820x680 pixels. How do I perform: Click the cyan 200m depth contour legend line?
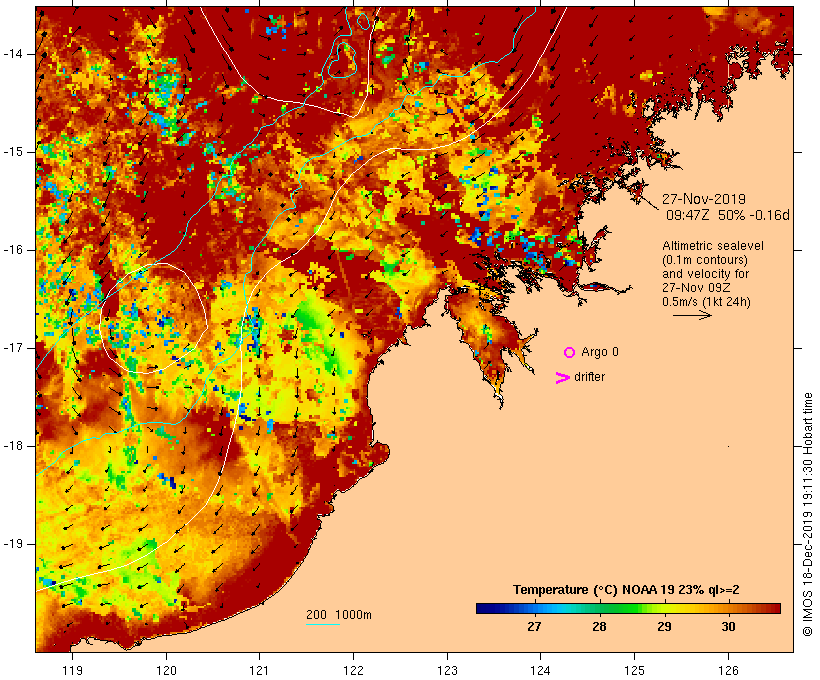click(x=323, y=624)
